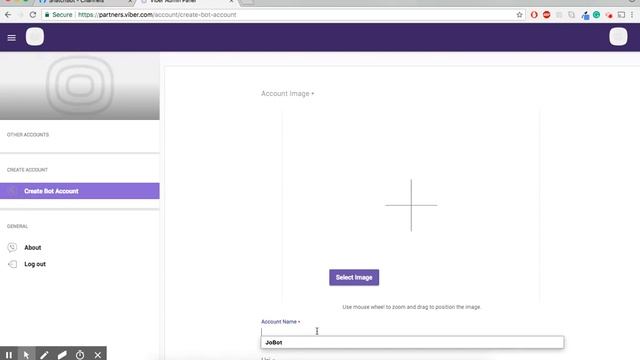Switch to the Viber Admin Panel browser tab
The image size is (640, 360).
pyautogui.click(x=186, y=2)
